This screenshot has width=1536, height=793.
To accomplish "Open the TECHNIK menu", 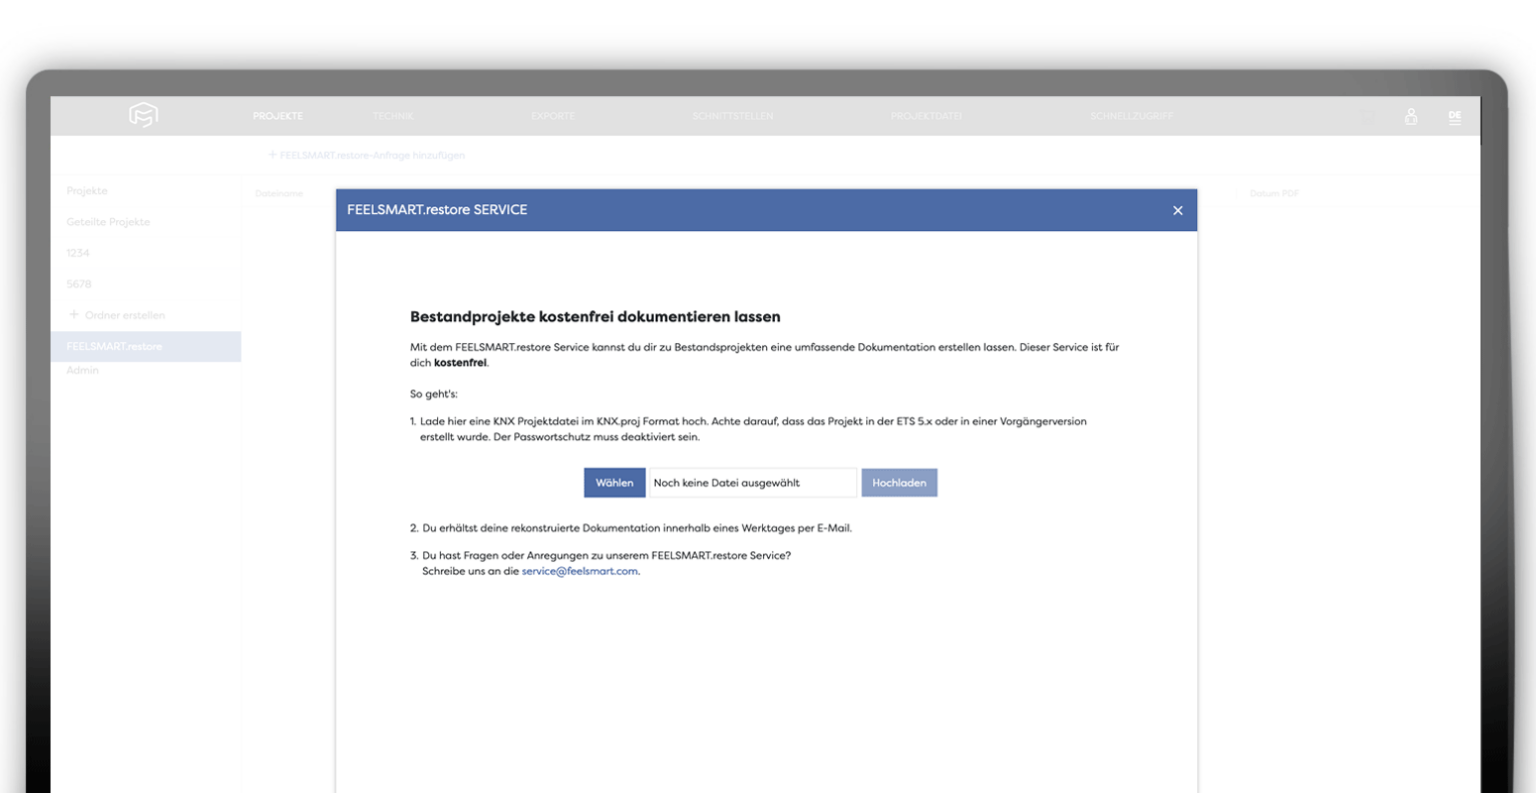I will 393,116.
